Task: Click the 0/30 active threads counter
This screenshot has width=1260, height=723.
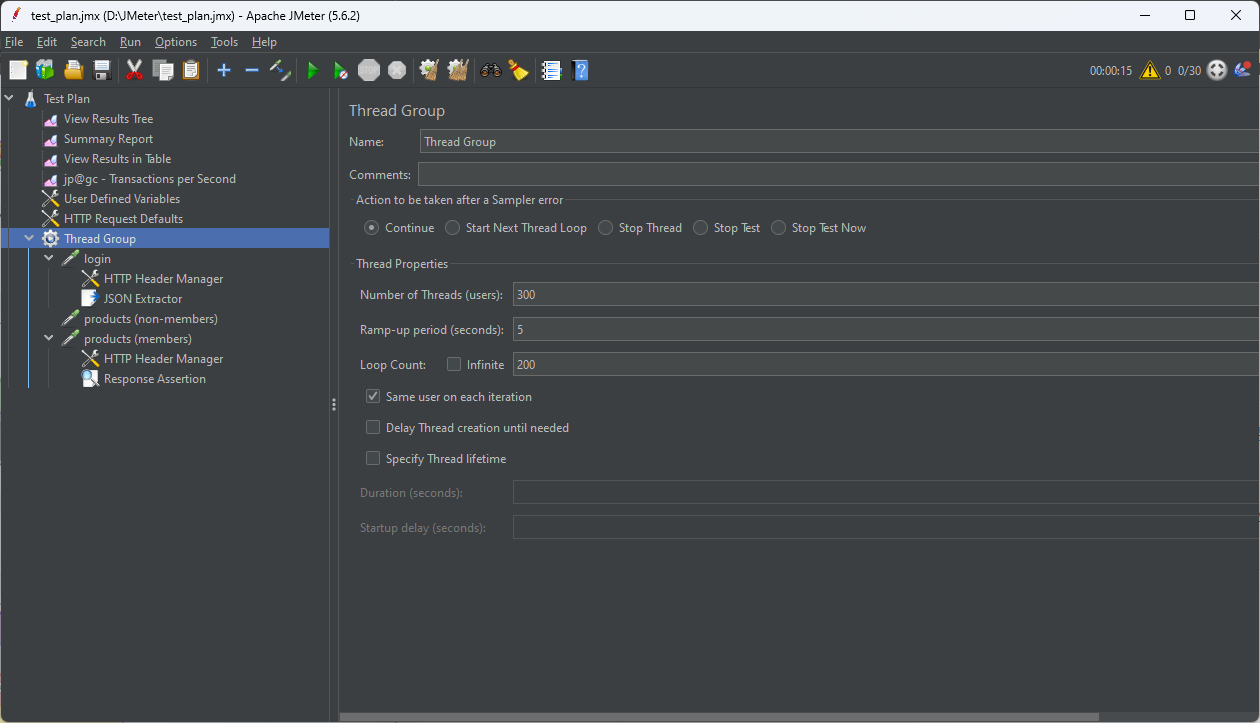Action: (x=1190, y=71)
